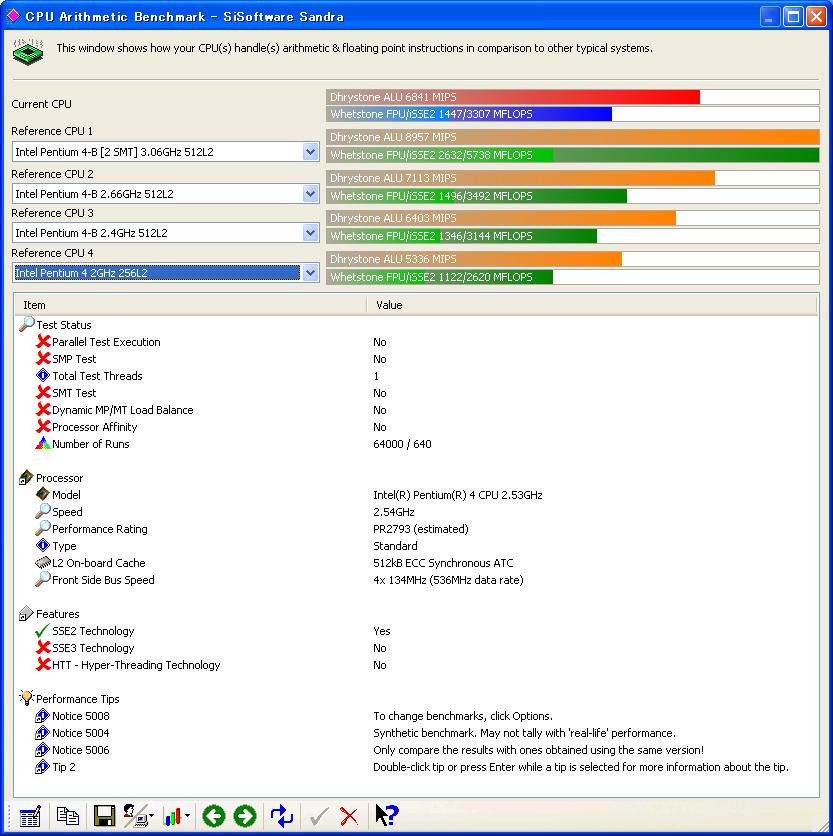The image size is (833, 836).
Task: Open dropdown arrow next to chart icon
Action: tap(187, 816)
